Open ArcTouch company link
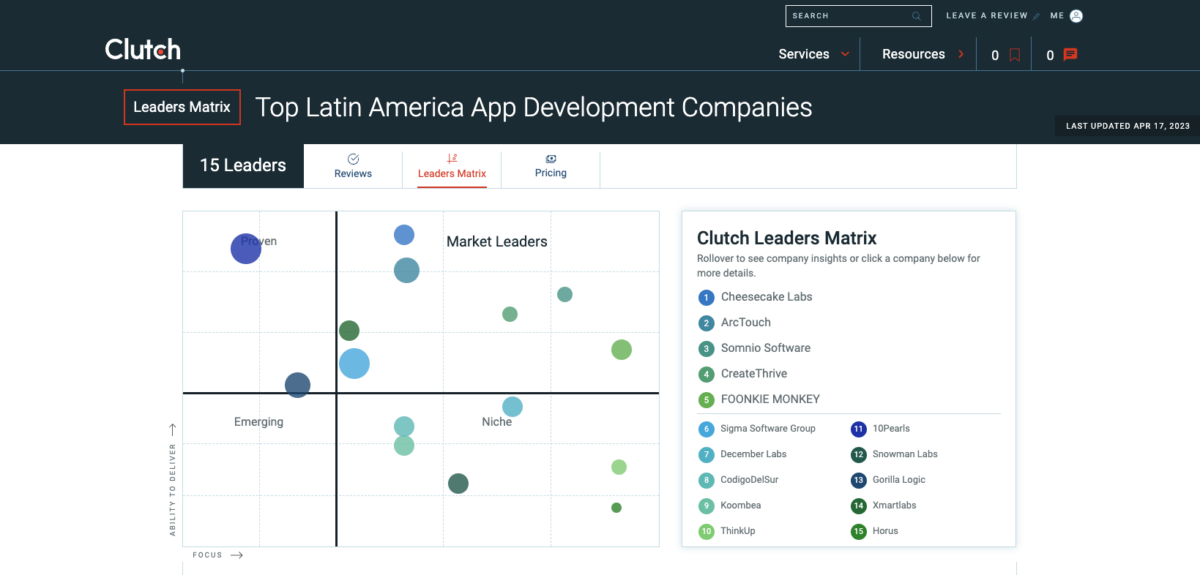 point(746,323)
